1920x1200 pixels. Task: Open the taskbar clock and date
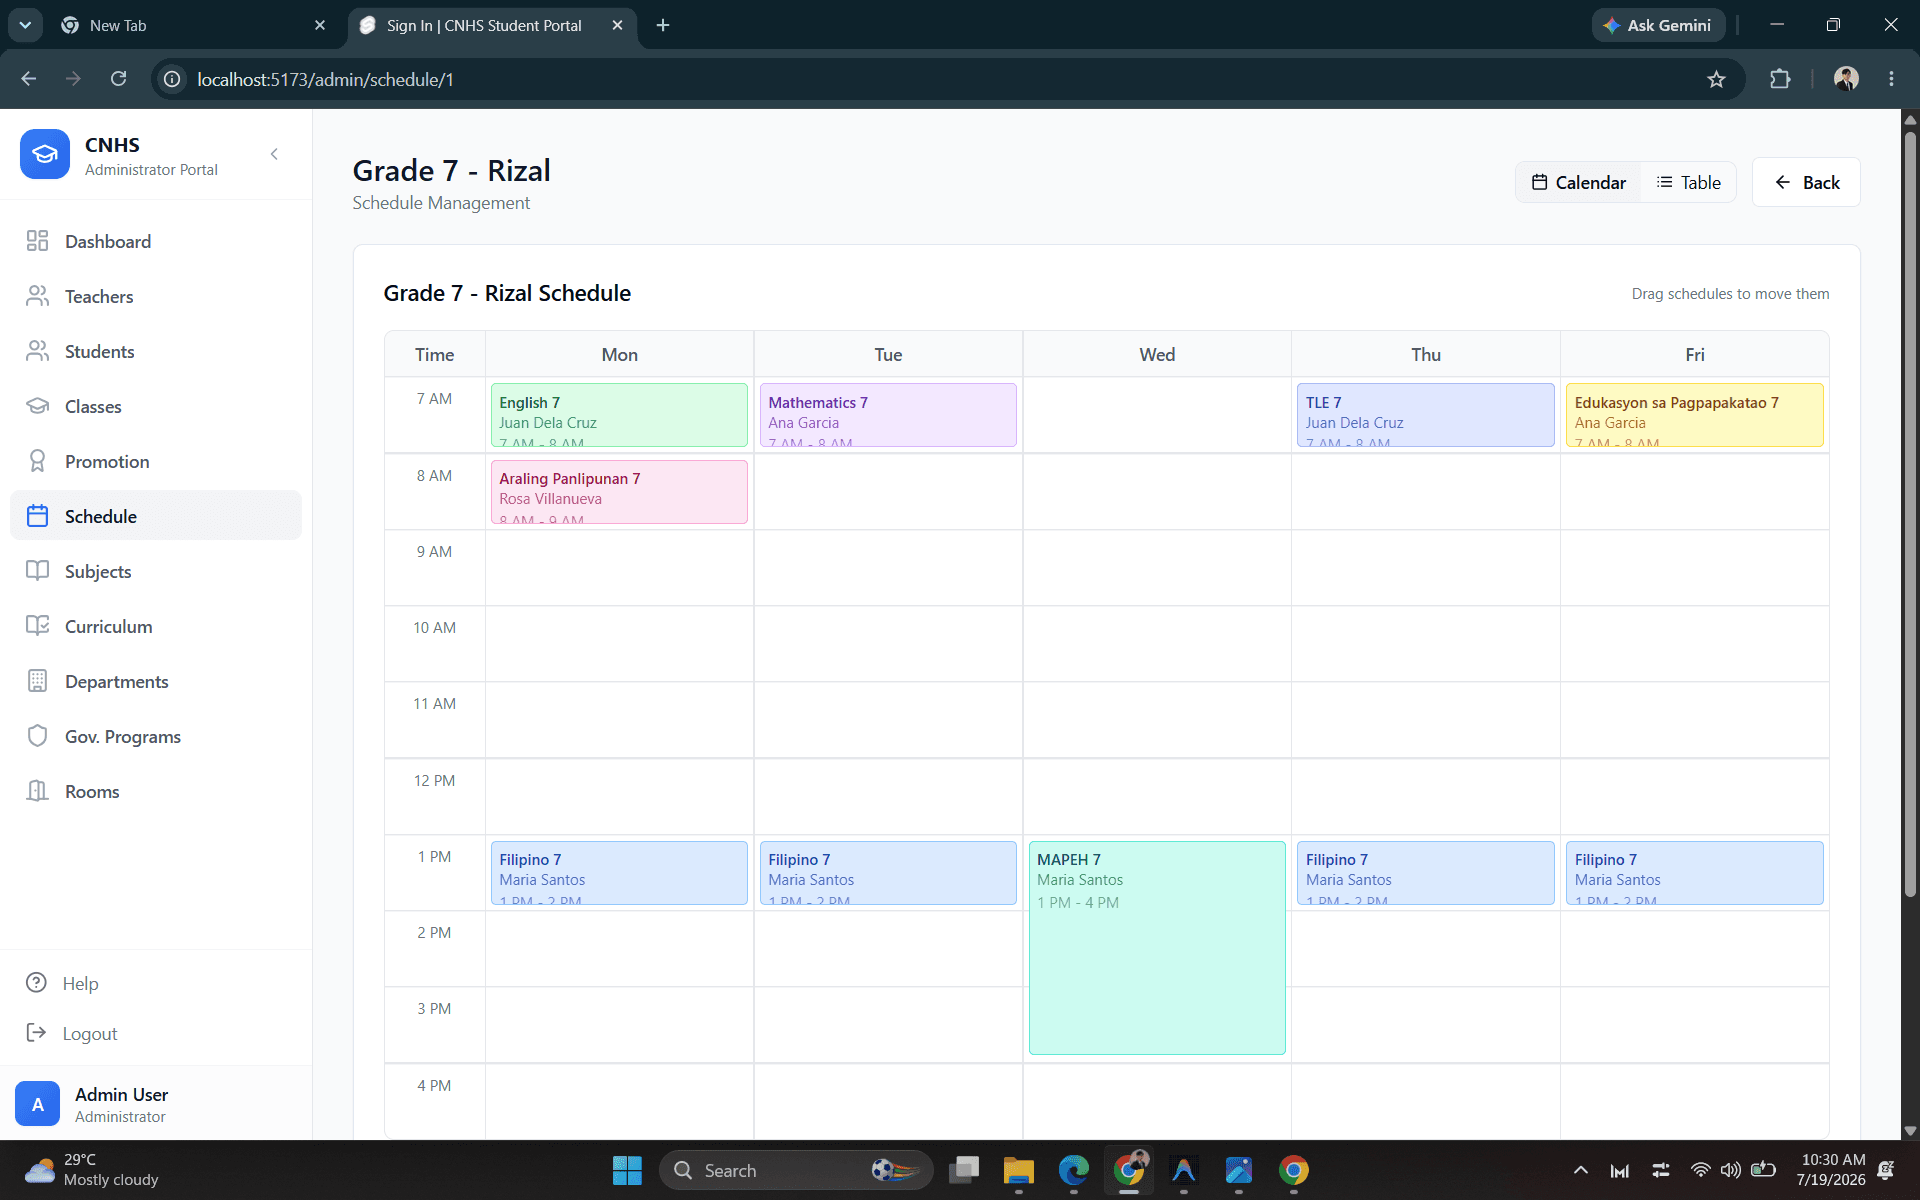pyautogui.click(x=1831, y=1170)
